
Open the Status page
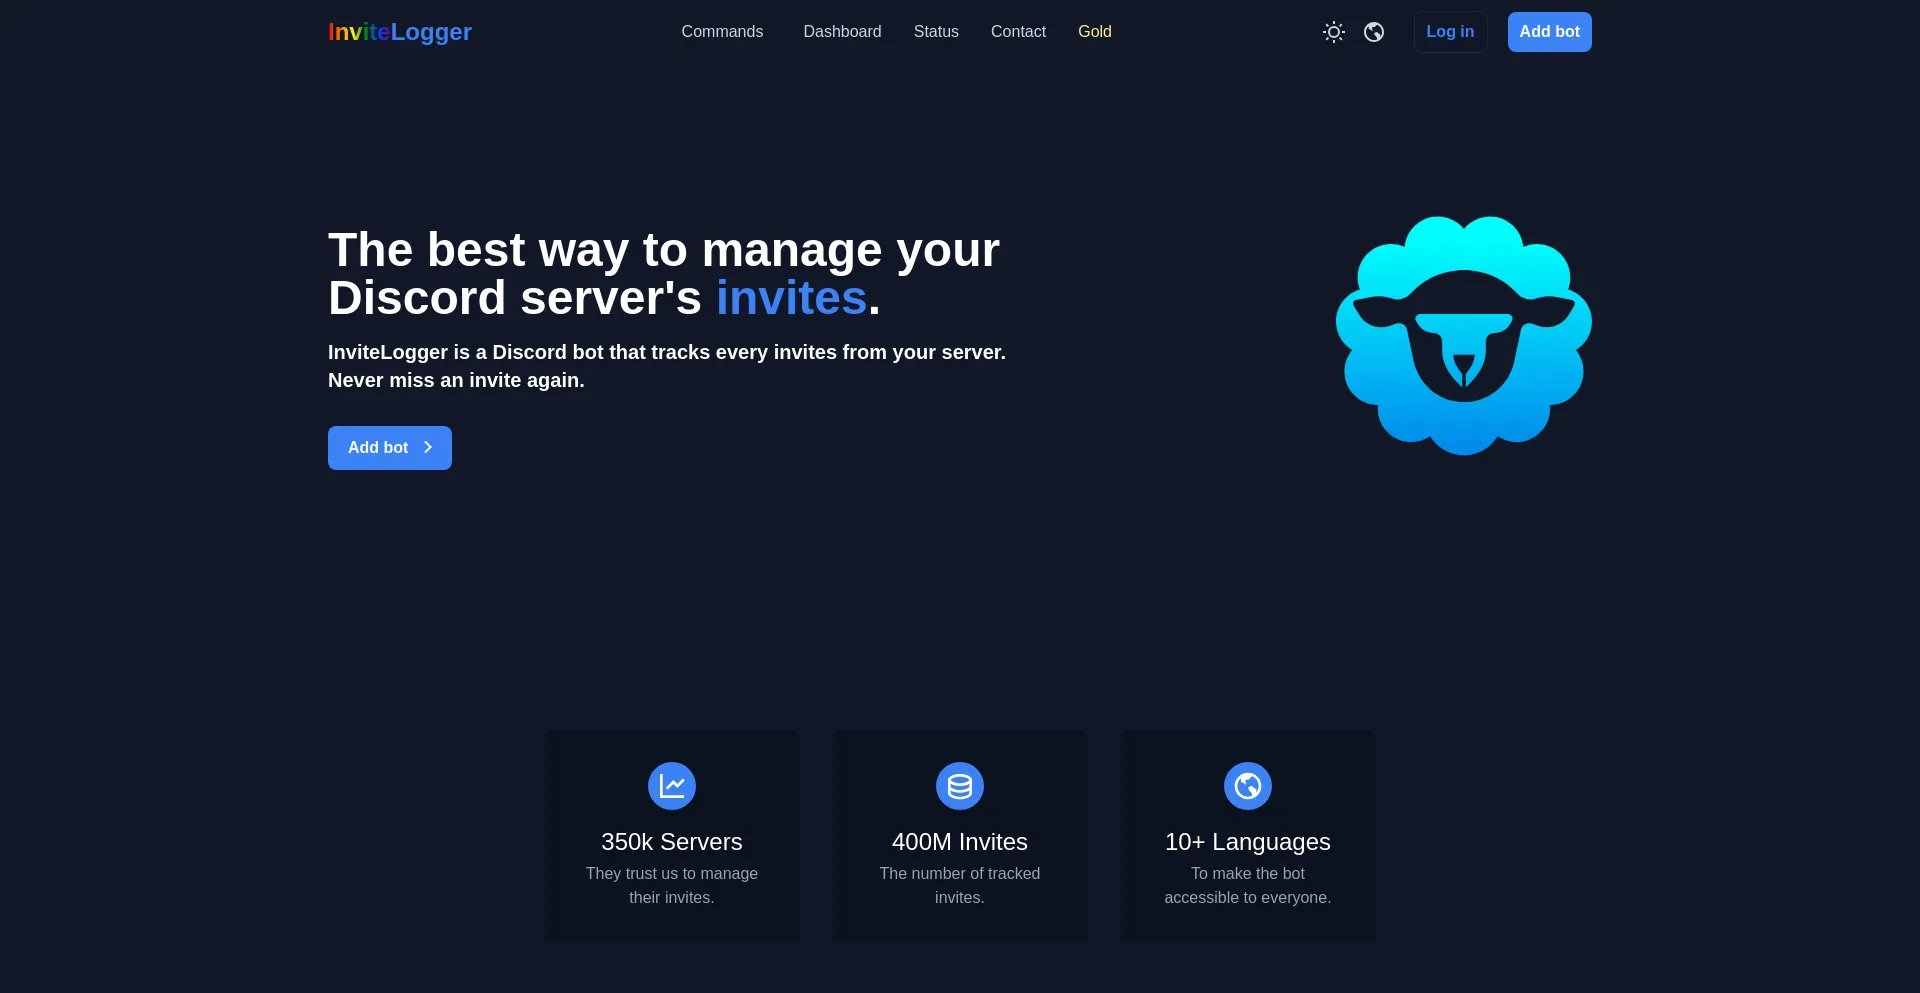pos(936,32)
